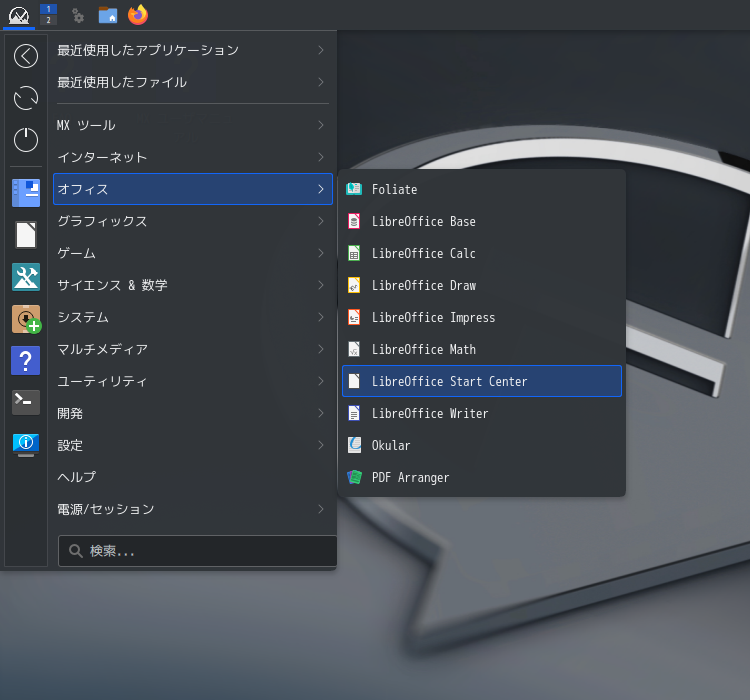Viewport: 750px width, 700px height.
Task: Click the power shutdown icon in sidebar
Action: [x=26, y=140]
